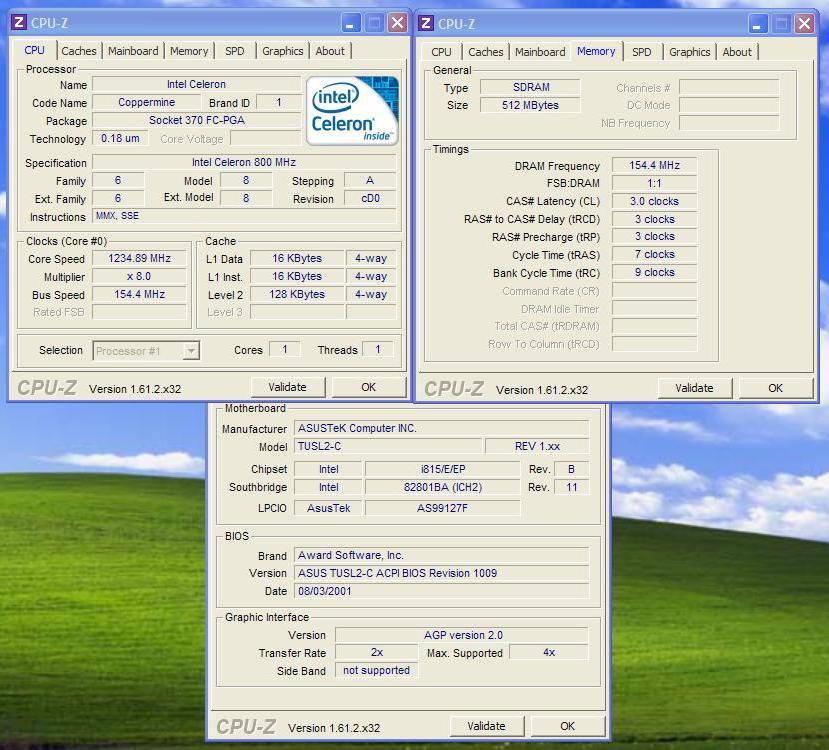Click the Transfer Rate value 2x
This screenshot has height=750, width=829.
376,653
